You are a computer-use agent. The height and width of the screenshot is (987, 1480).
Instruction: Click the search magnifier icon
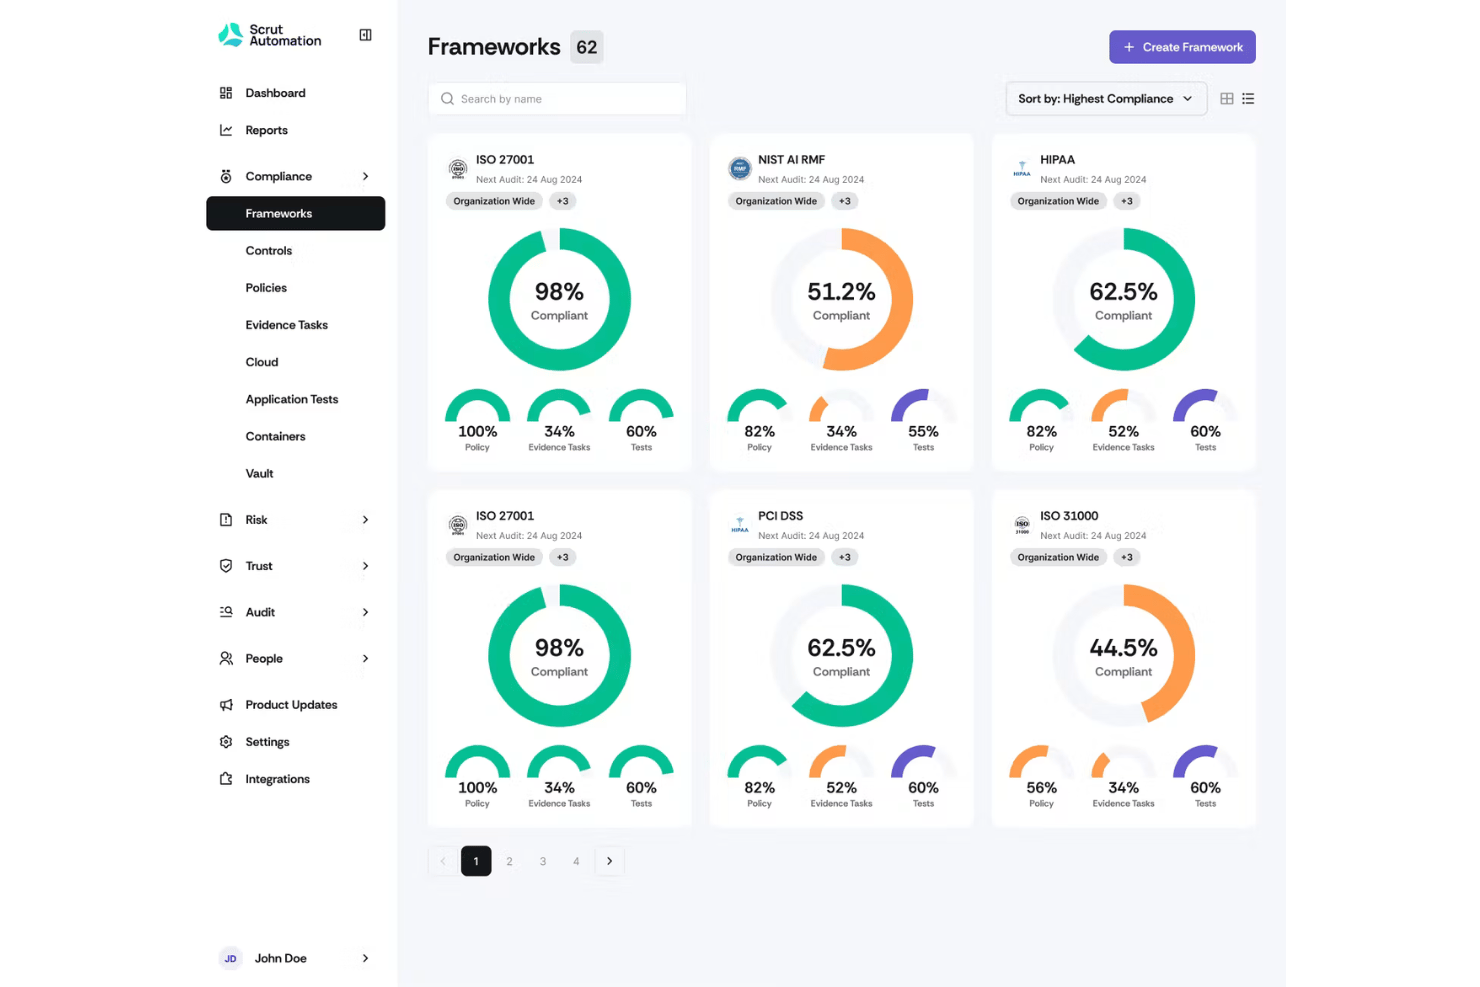pyautogui.click(x=447, y=99)
